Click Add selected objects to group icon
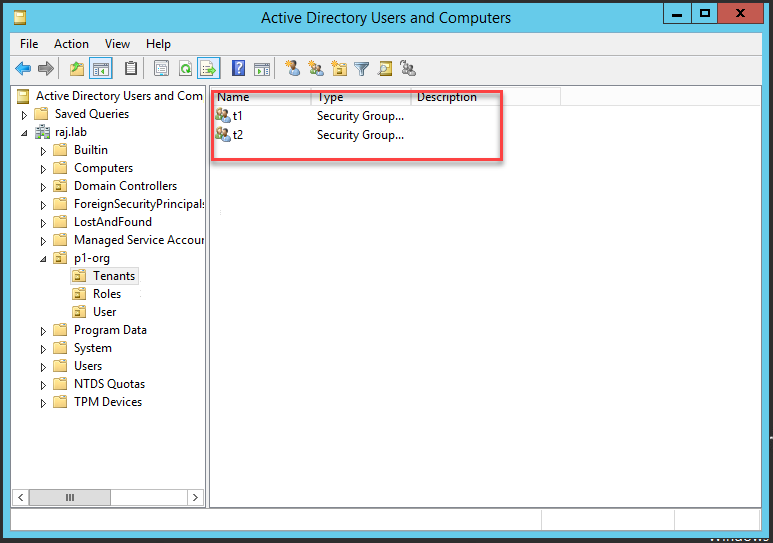Viewport: 773px width, 543px height. pyautogui.click(x=408, y=68)
